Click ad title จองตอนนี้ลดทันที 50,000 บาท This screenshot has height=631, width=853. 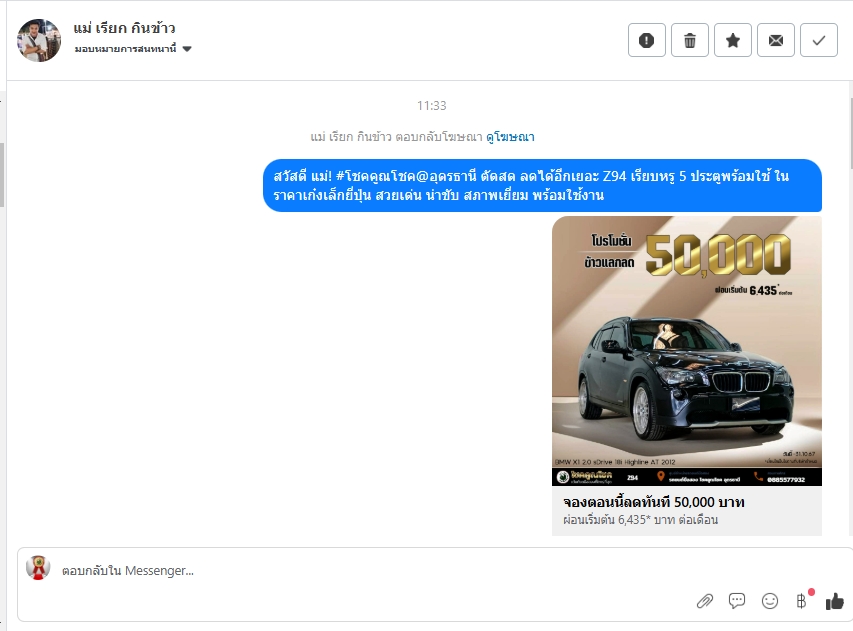point(654,502)
